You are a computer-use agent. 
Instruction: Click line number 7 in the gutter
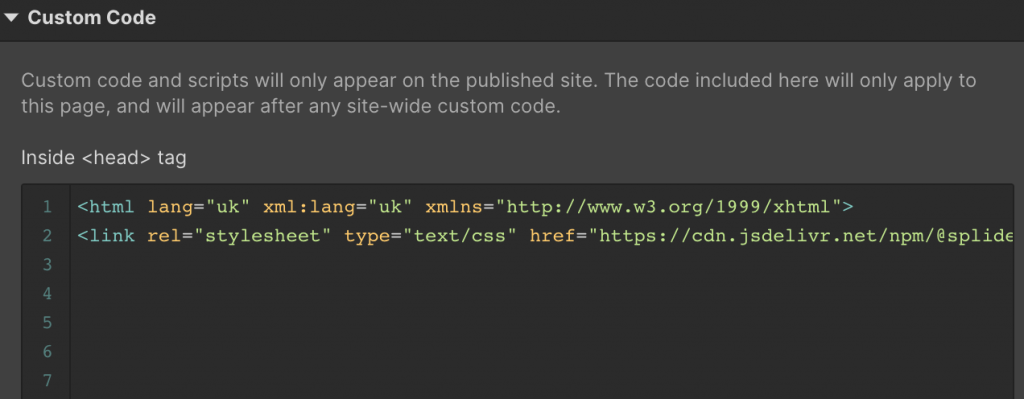tap(47, 380)
